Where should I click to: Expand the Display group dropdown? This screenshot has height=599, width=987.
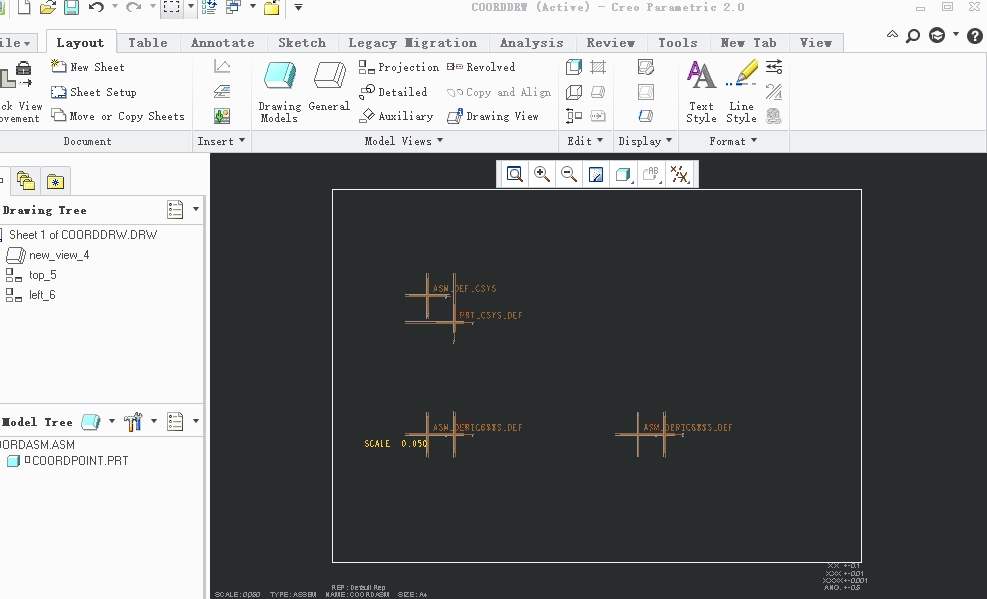pyautogui.click(x=668, y=140)
